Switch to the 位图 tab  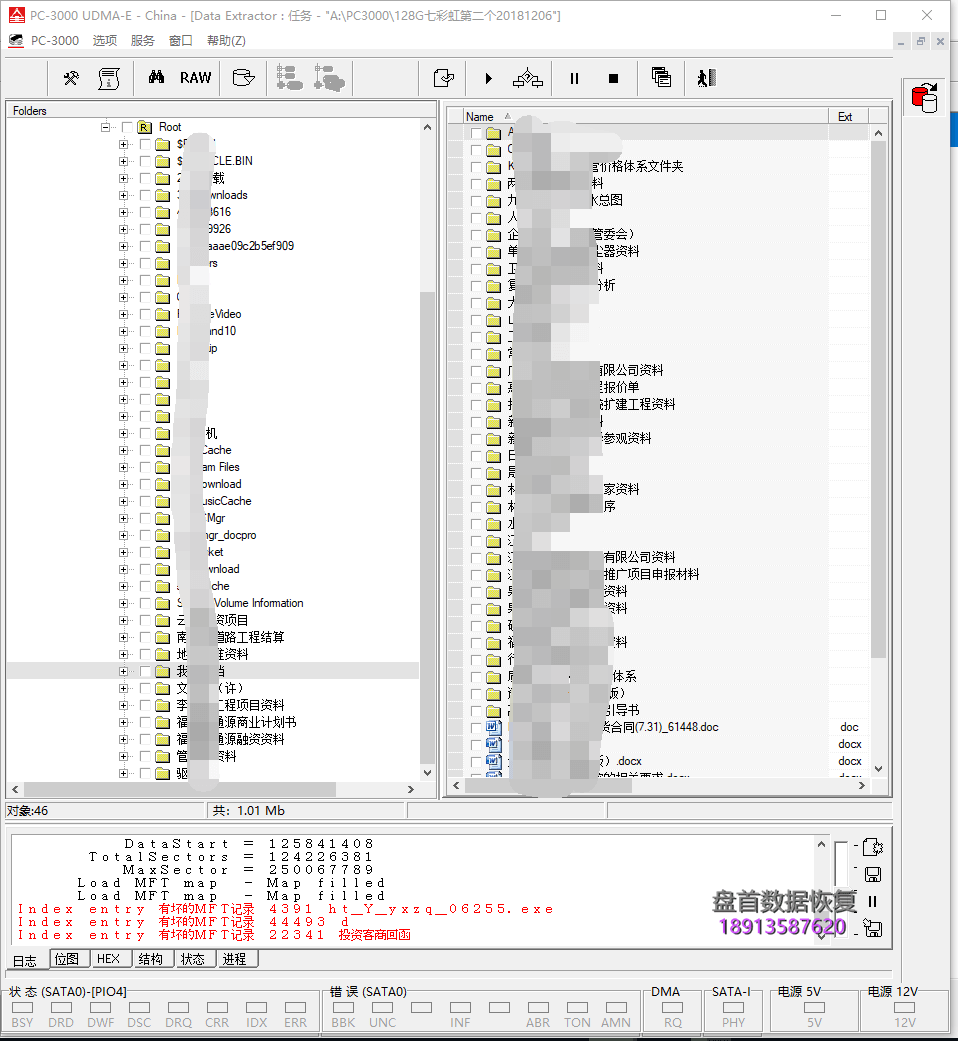point(67,959)
